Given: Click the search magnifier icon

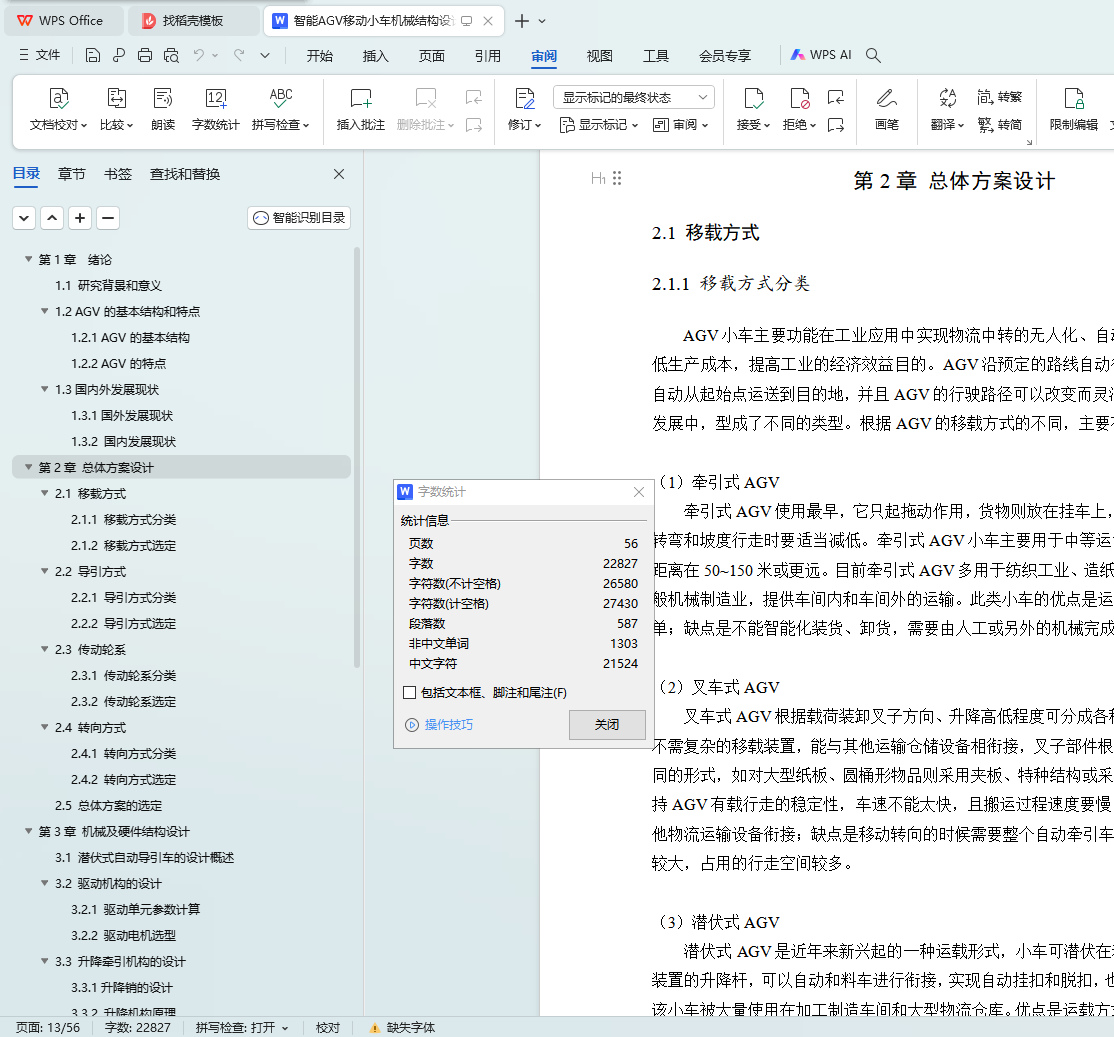Looking at the screenshot, I should 873,55.
